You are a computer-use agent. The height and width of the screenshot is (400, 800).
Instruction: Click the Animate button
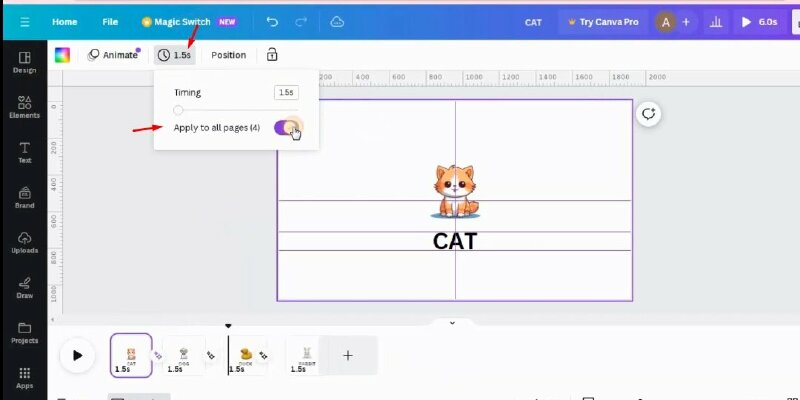click(113, 55)
